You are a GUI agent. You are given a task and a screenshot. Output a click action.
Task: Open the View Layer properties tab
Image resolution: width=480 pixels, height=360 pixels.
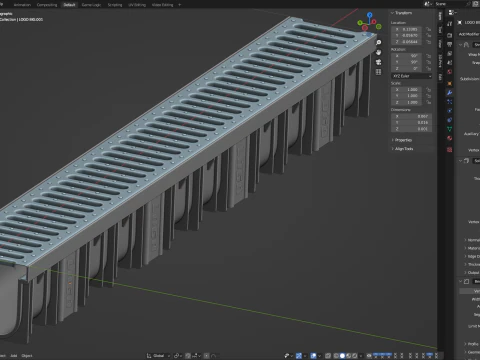(x=449, y=53)
